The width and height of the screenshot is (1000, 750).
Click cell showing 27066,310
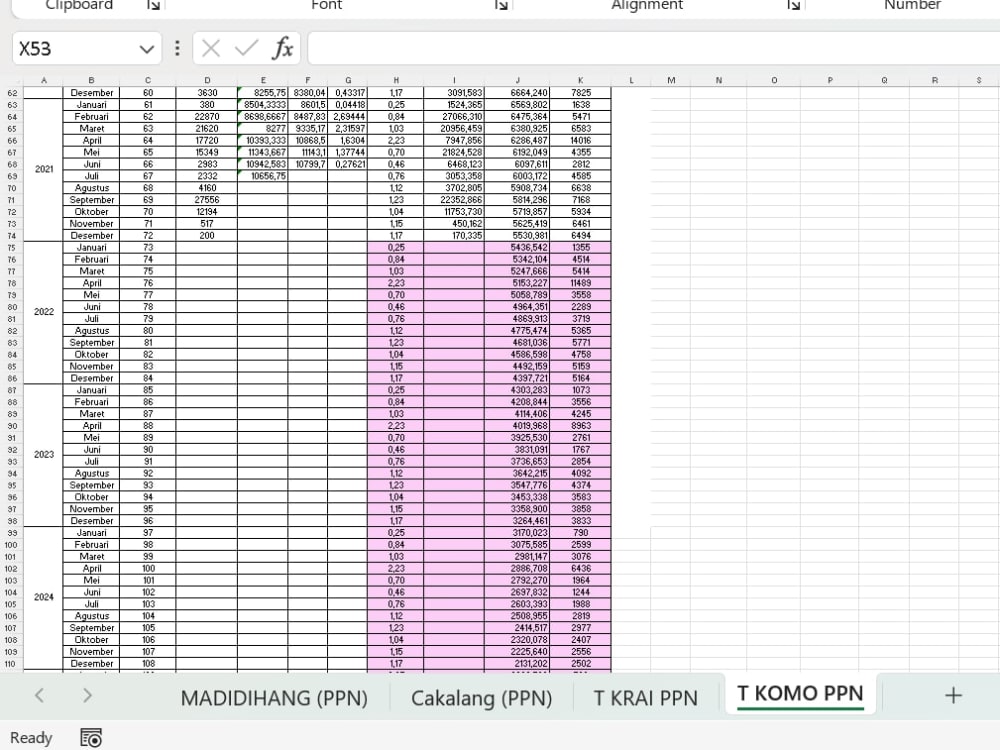454,117
